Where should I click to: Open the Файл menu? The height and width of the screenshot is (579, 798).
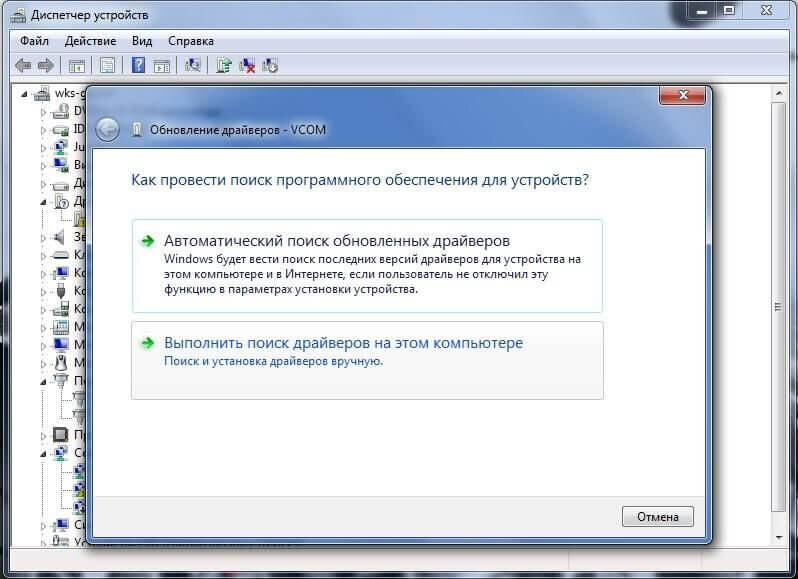34,41
